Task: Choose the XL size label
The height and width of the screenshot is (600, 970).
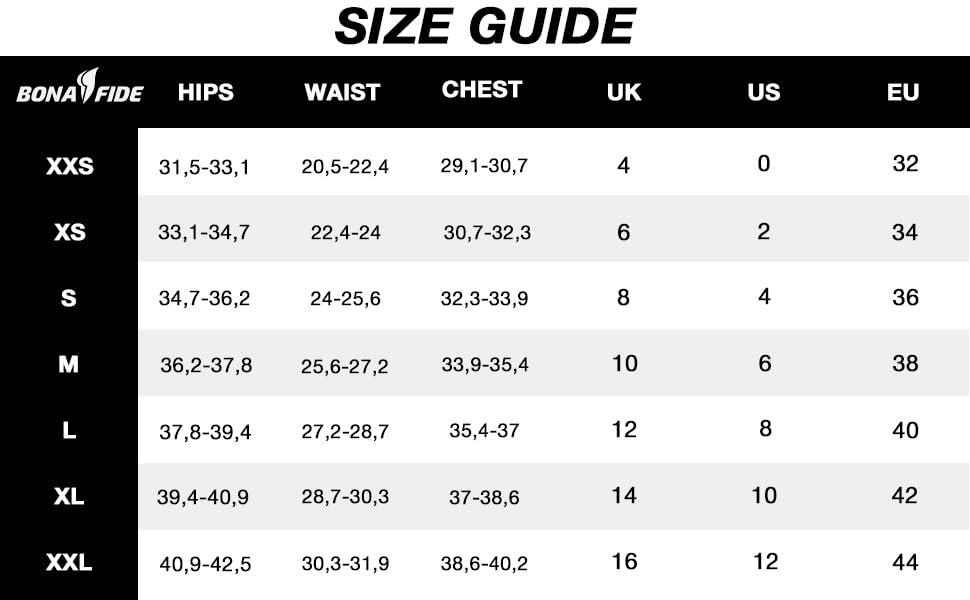Action: 68,497
